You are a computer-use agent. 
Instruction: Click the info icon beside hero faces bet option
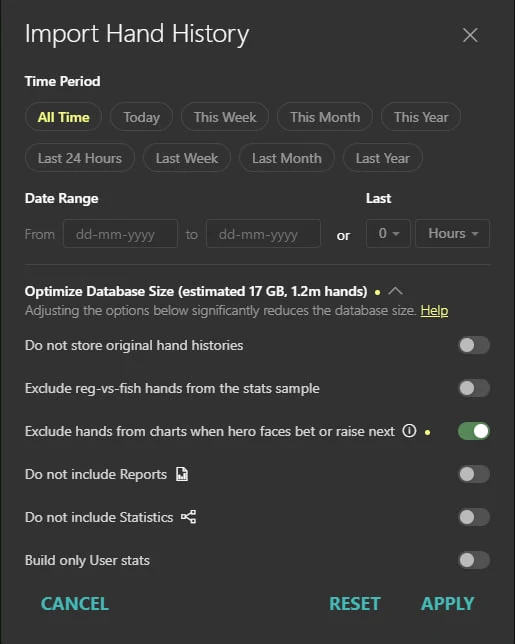pos(409,431)
